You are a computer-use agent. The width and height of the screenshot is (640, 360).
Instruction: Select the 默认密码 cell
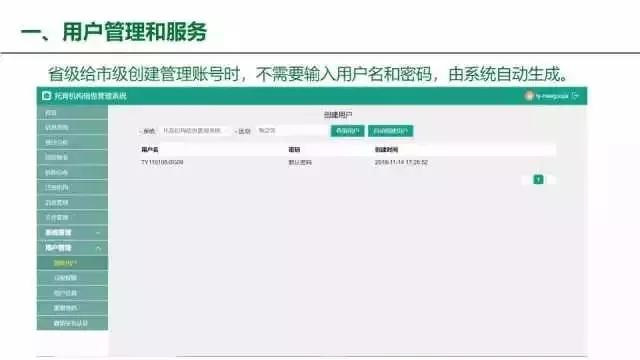(x=300, y=162)
